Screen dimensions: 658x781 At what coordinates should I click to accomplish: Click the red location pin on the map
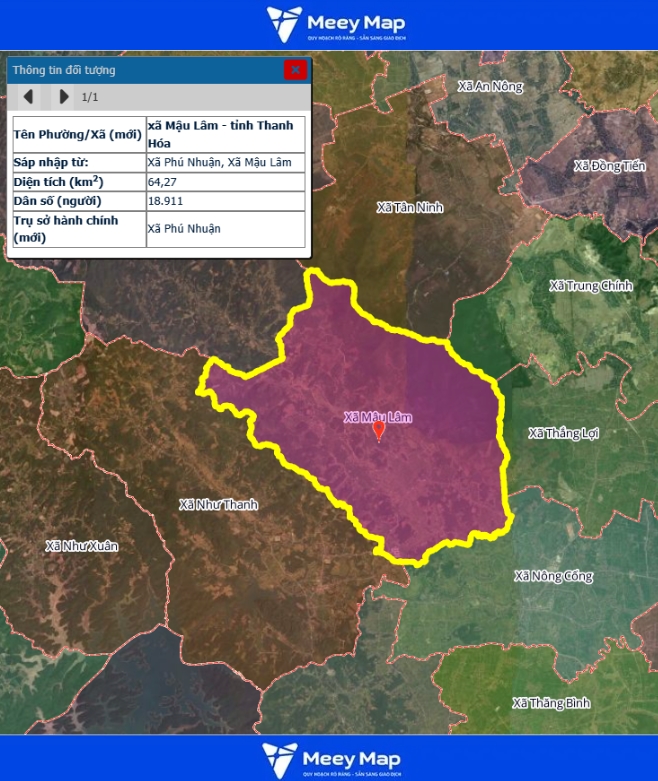click(x=378, y=431)
